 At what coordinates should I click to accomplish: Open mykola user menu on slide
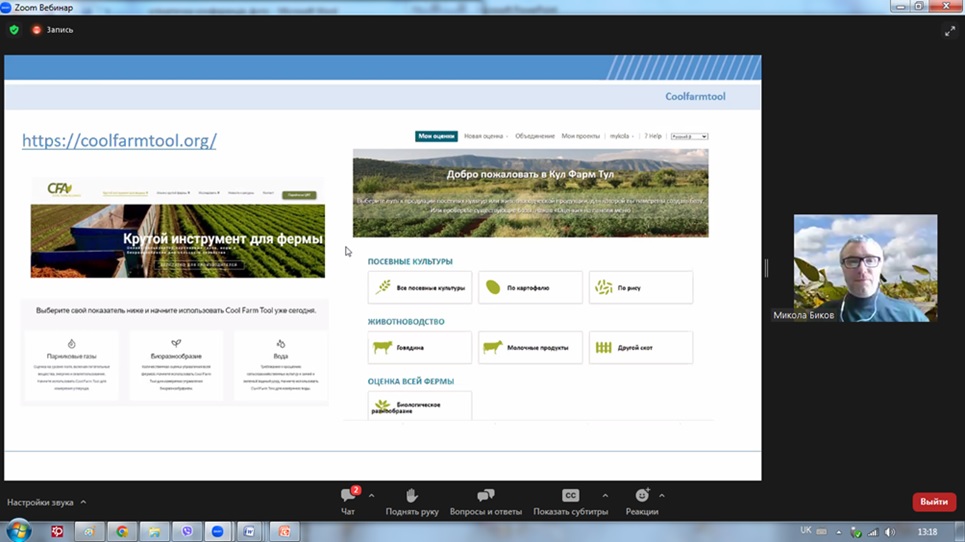point(622,136)
